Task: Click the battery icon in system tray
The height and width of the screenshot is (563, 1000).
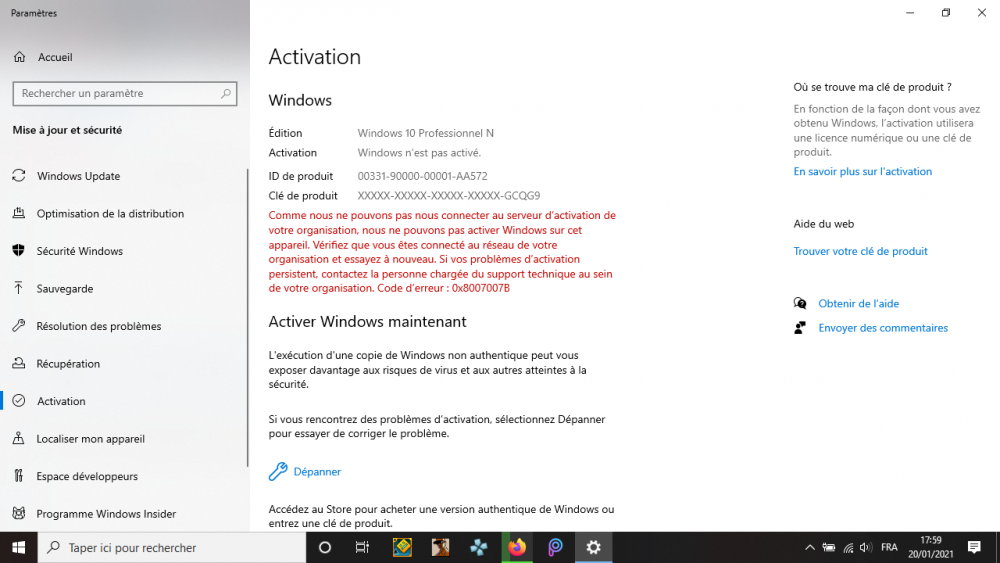Action: click(828, 548)
